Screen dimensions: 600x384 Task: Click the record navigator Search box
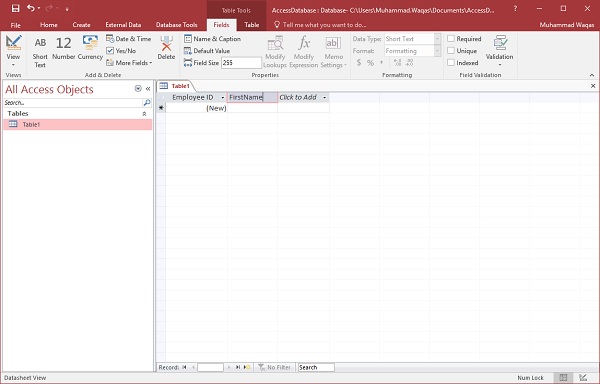[316, 367]
